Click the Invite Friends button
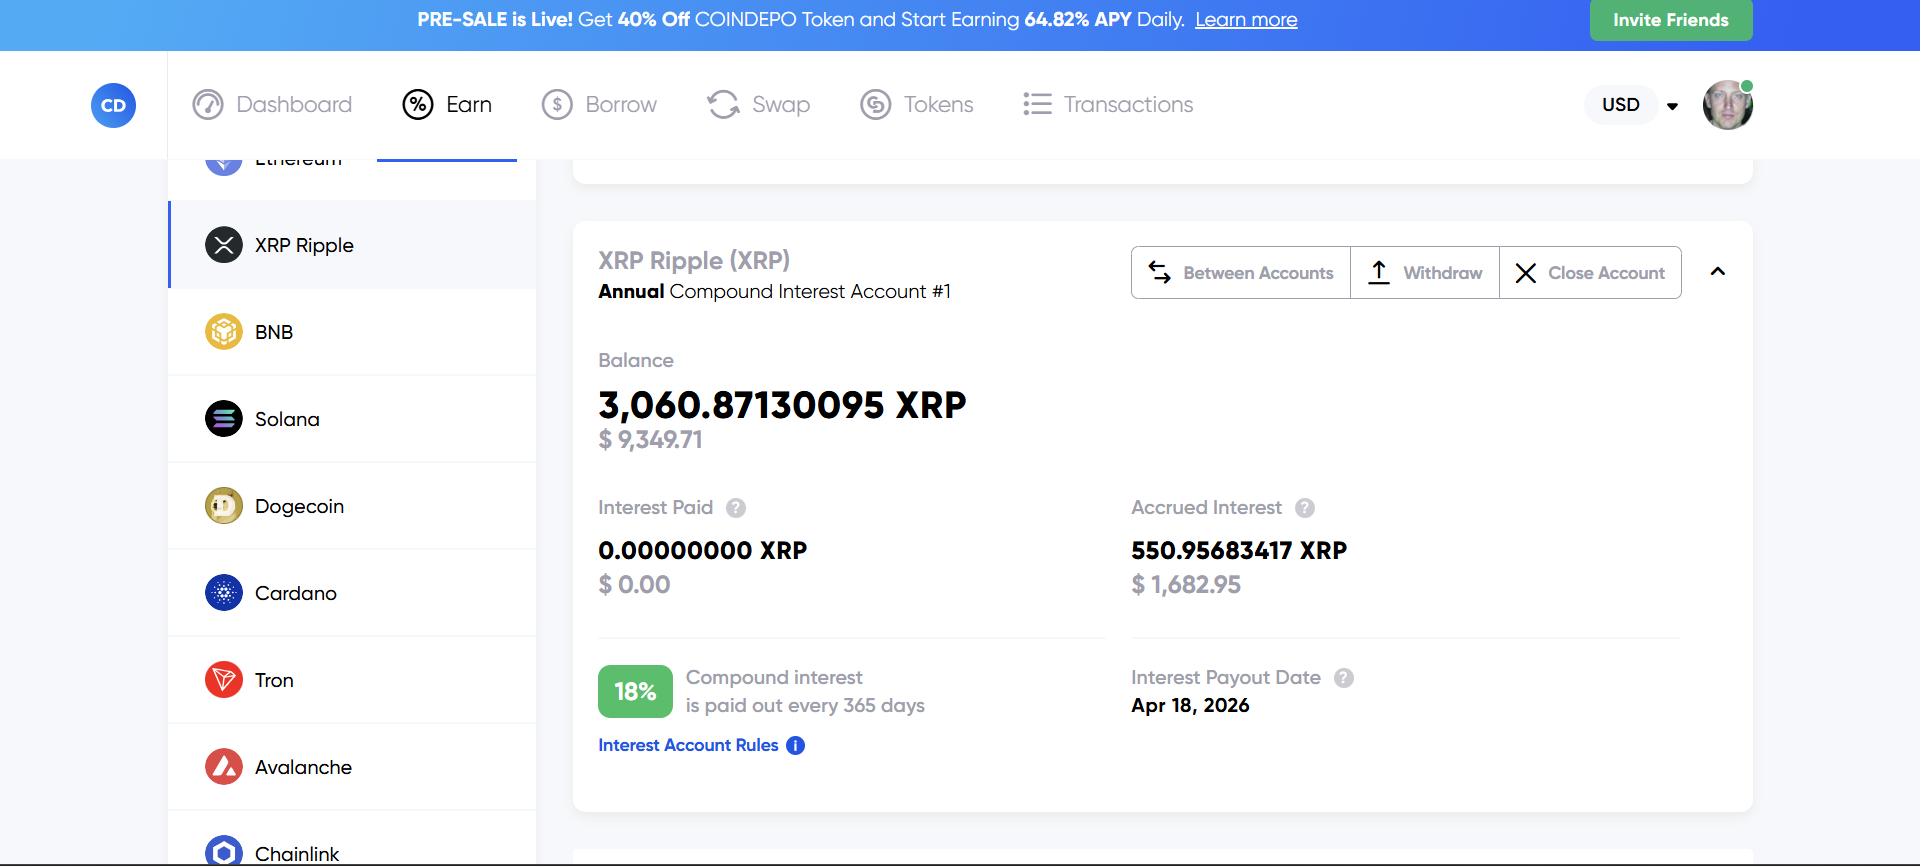This screenshot has height=866, width=1920. (1671, 20)
